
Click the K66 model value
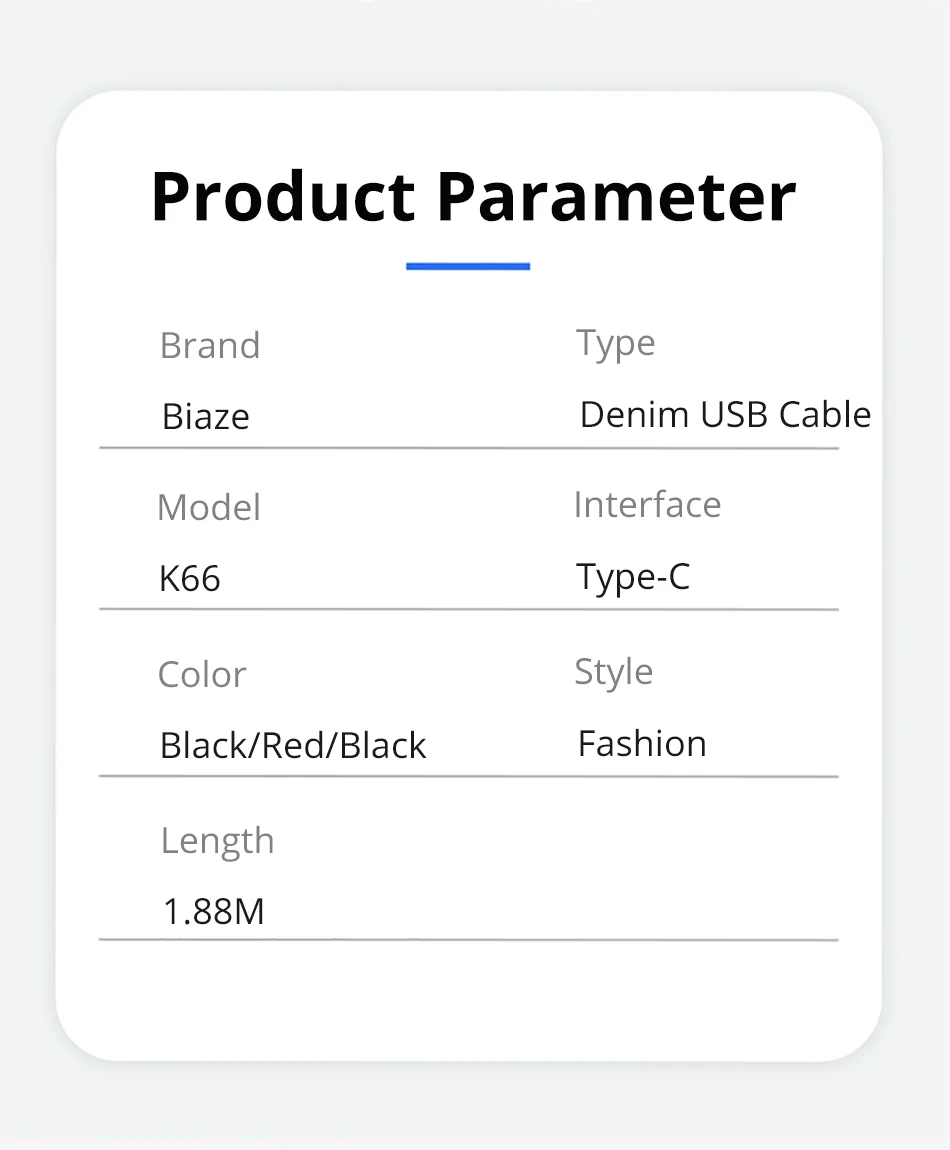[x=189, y=579]
